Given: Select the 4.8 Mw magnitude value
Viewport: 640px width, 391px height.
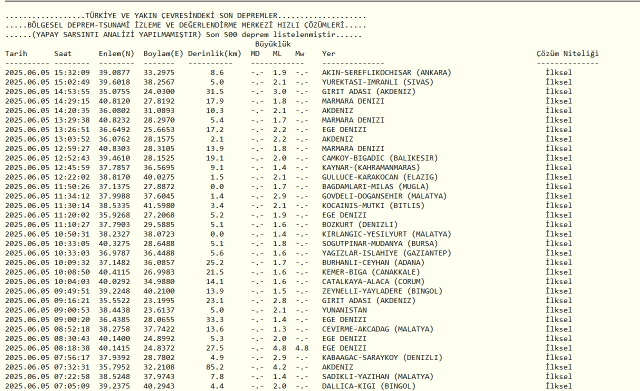Looking at the screenshot, I should 302,348.
